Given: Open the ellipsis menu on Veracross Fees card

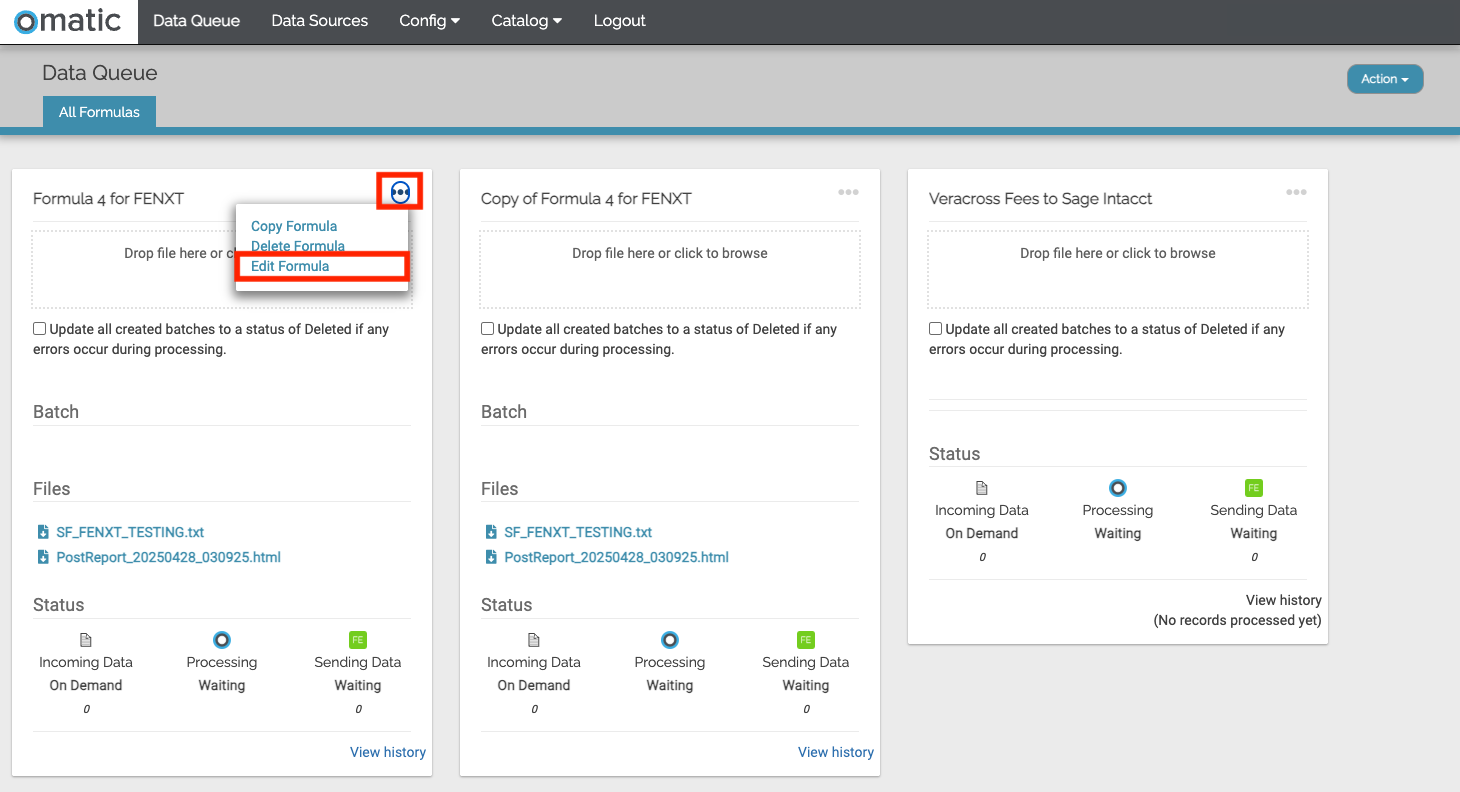Looking at the screenshot, I should (x=1296, y=192).
